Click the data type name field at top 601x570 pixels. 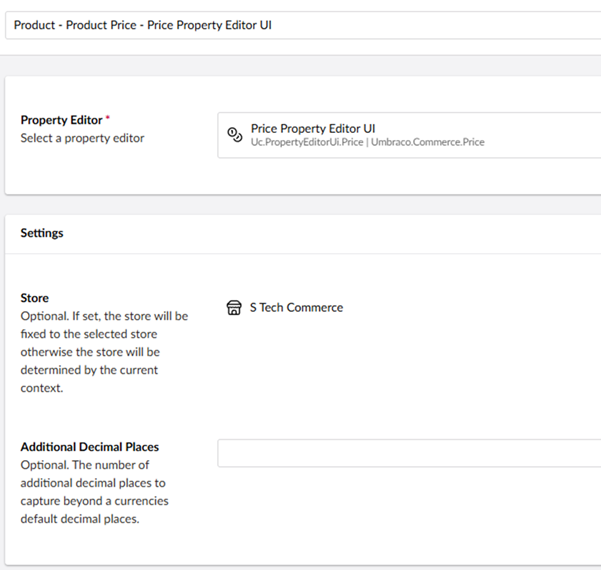coord(300,25)
